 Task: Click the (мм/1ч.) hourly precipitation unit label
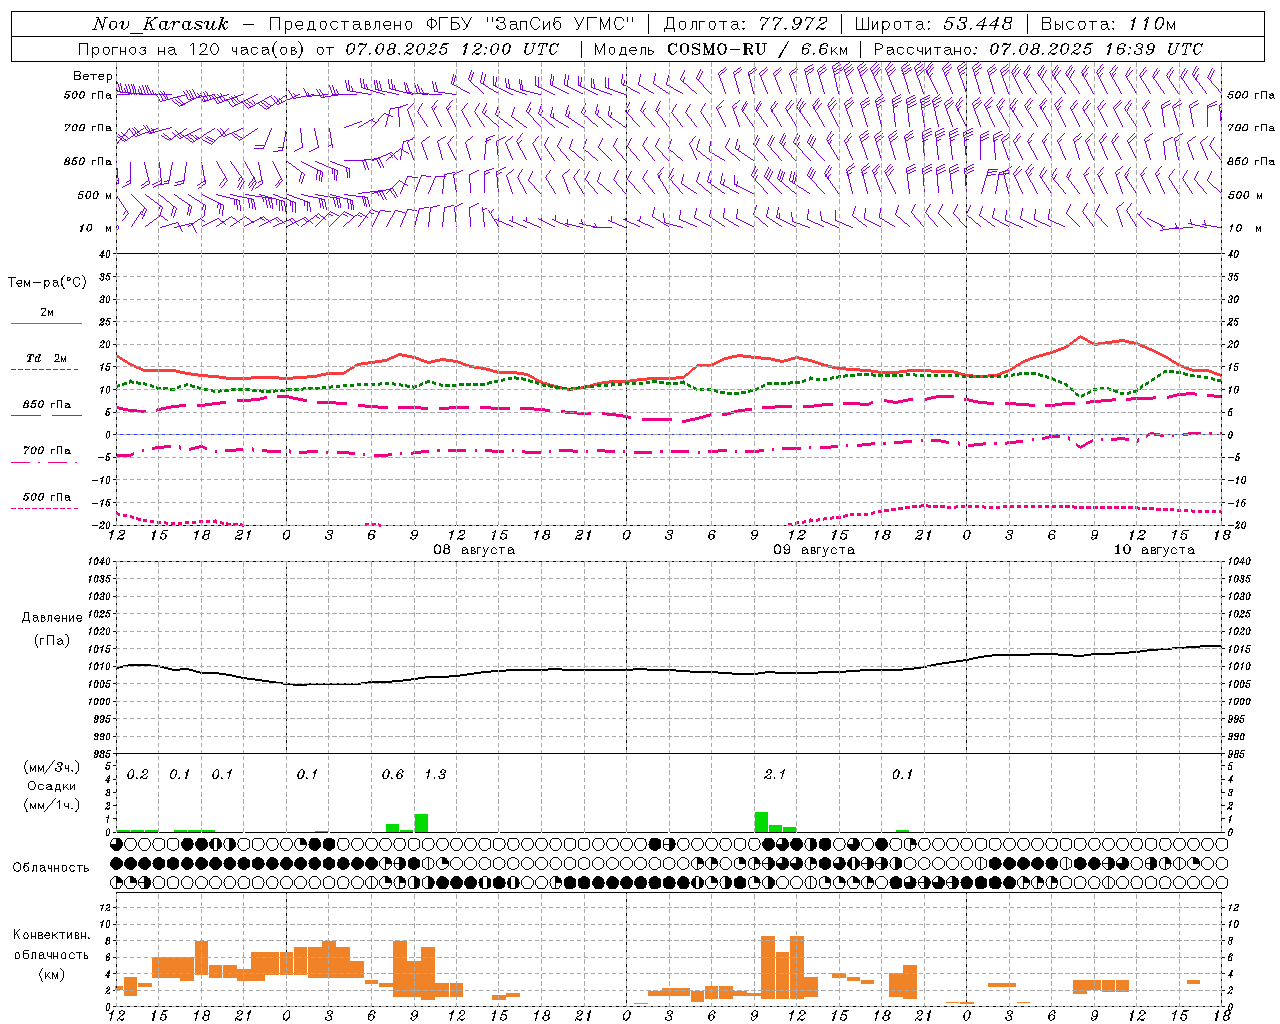pos(52,805)
